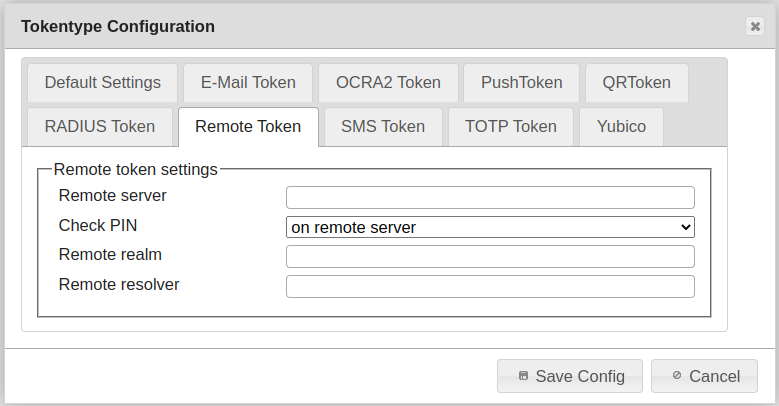The image size is (779, 406).
Task: Switch to the RADIUS Token tab
Action: click(100, 127)
